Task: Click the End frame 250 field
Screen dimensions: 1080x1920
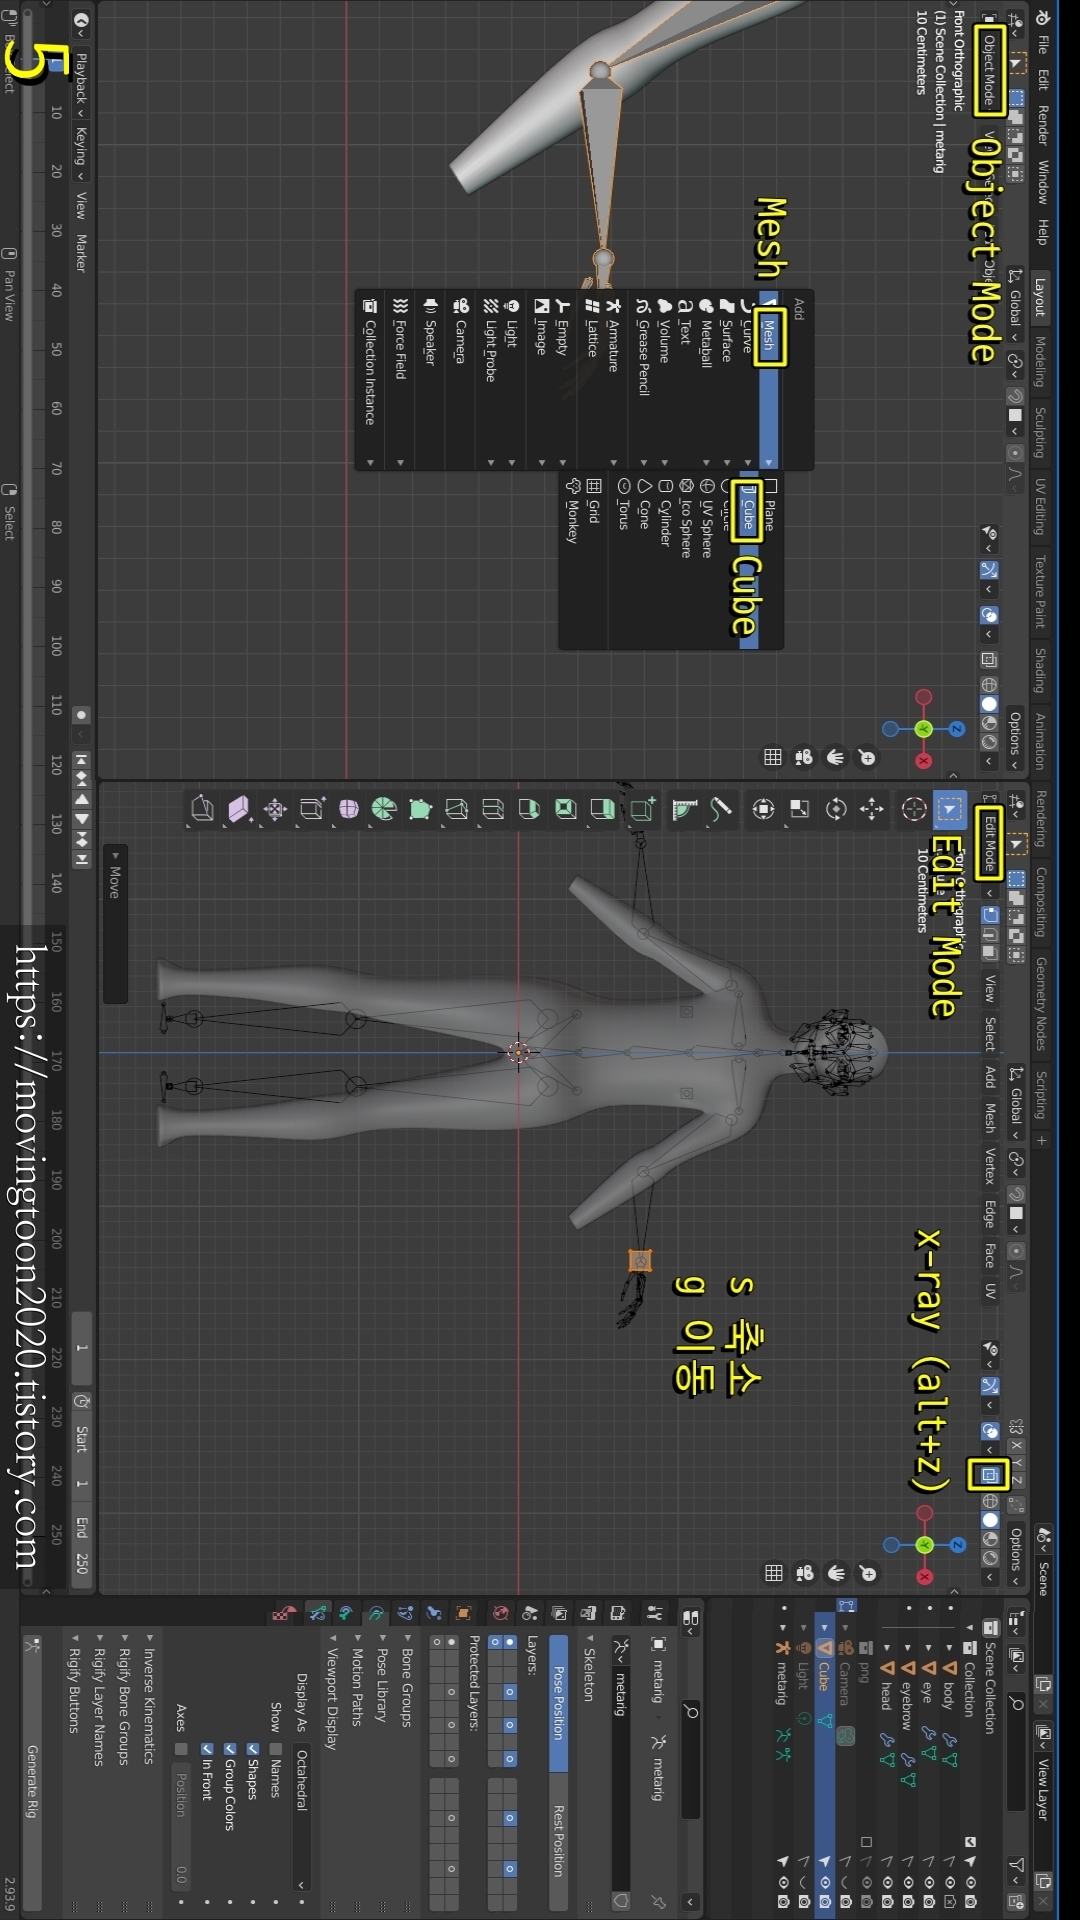Action: (82, 1546)
